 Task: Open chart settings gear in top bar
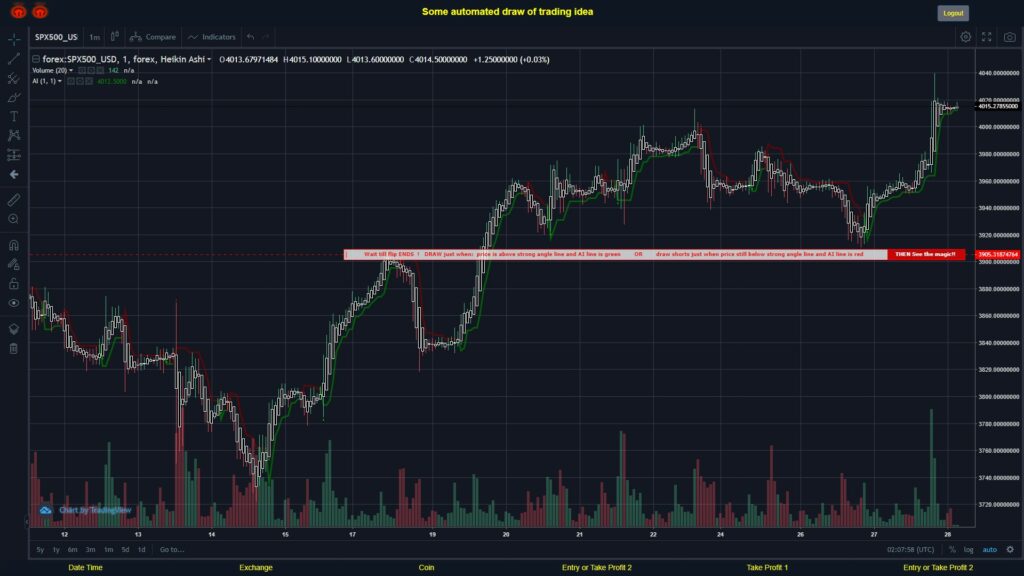[x=965, y=37]
